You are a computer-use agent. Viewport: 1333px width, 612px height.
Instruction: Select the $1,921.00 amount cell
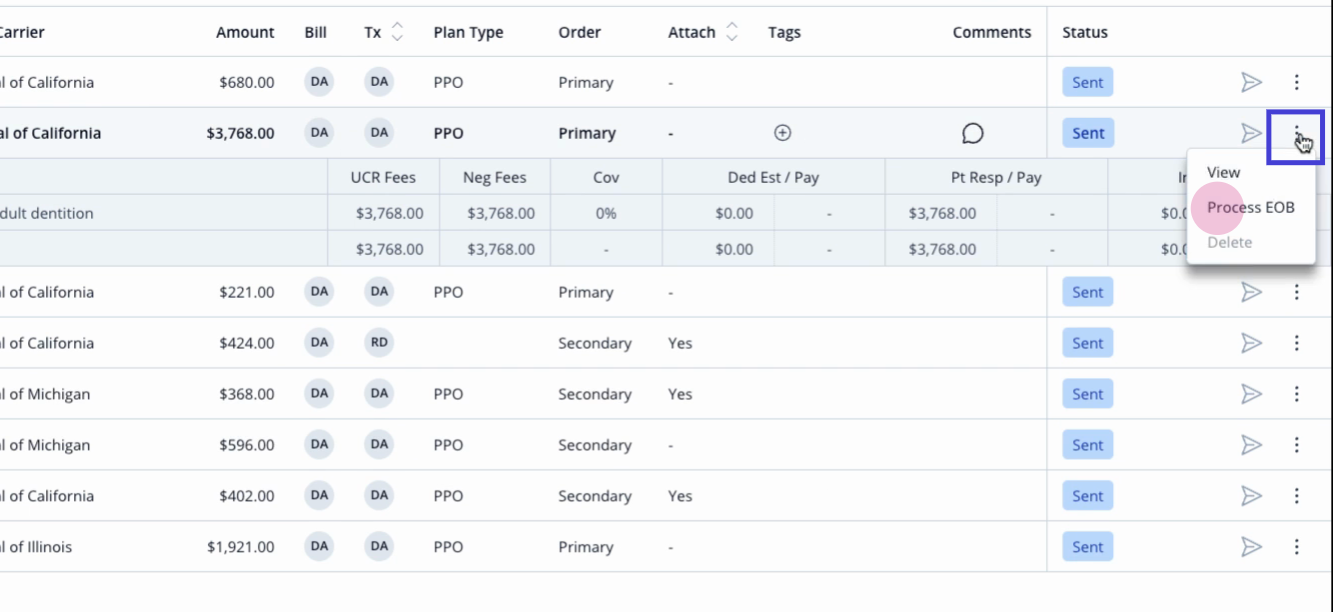point(241,547)
